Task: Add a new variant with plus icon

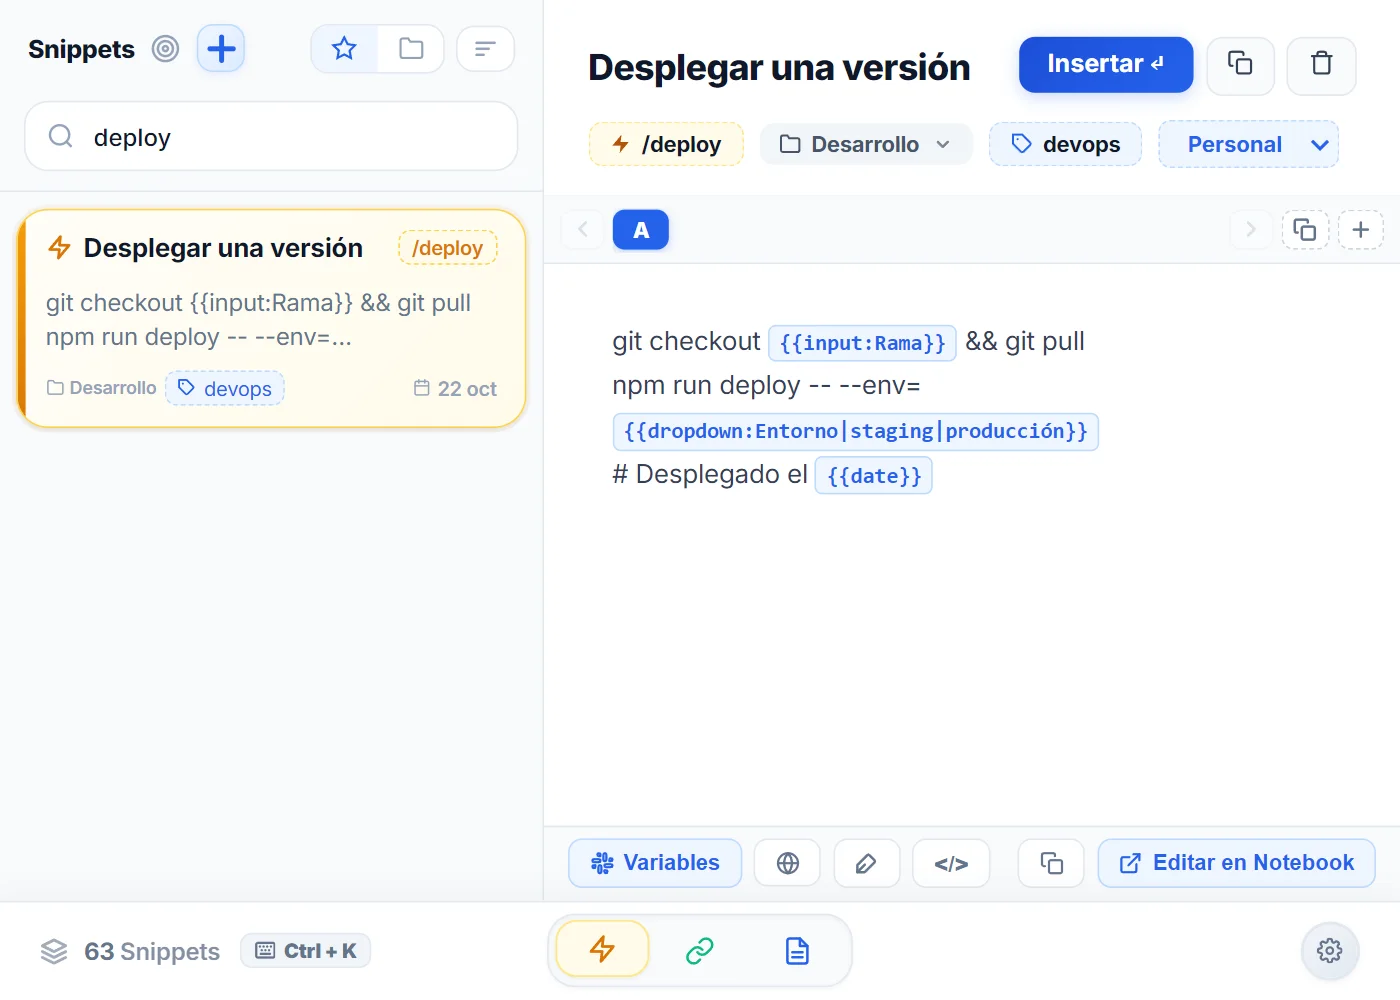Action: (x=1361, y=229)
